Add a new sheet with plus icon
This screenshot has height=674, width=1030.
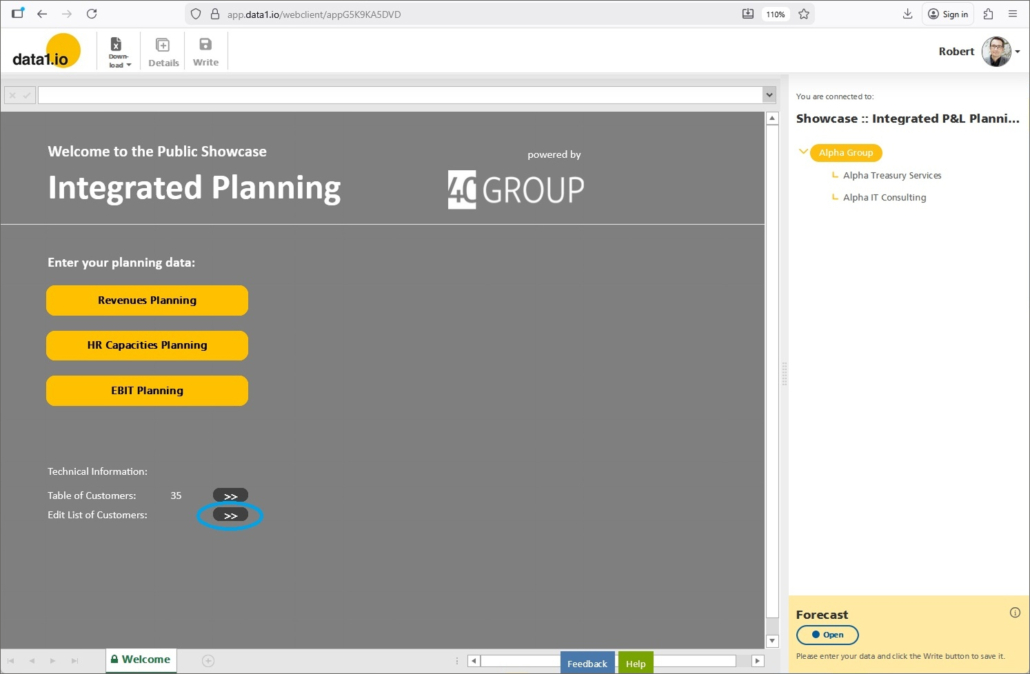coord(208,660)
